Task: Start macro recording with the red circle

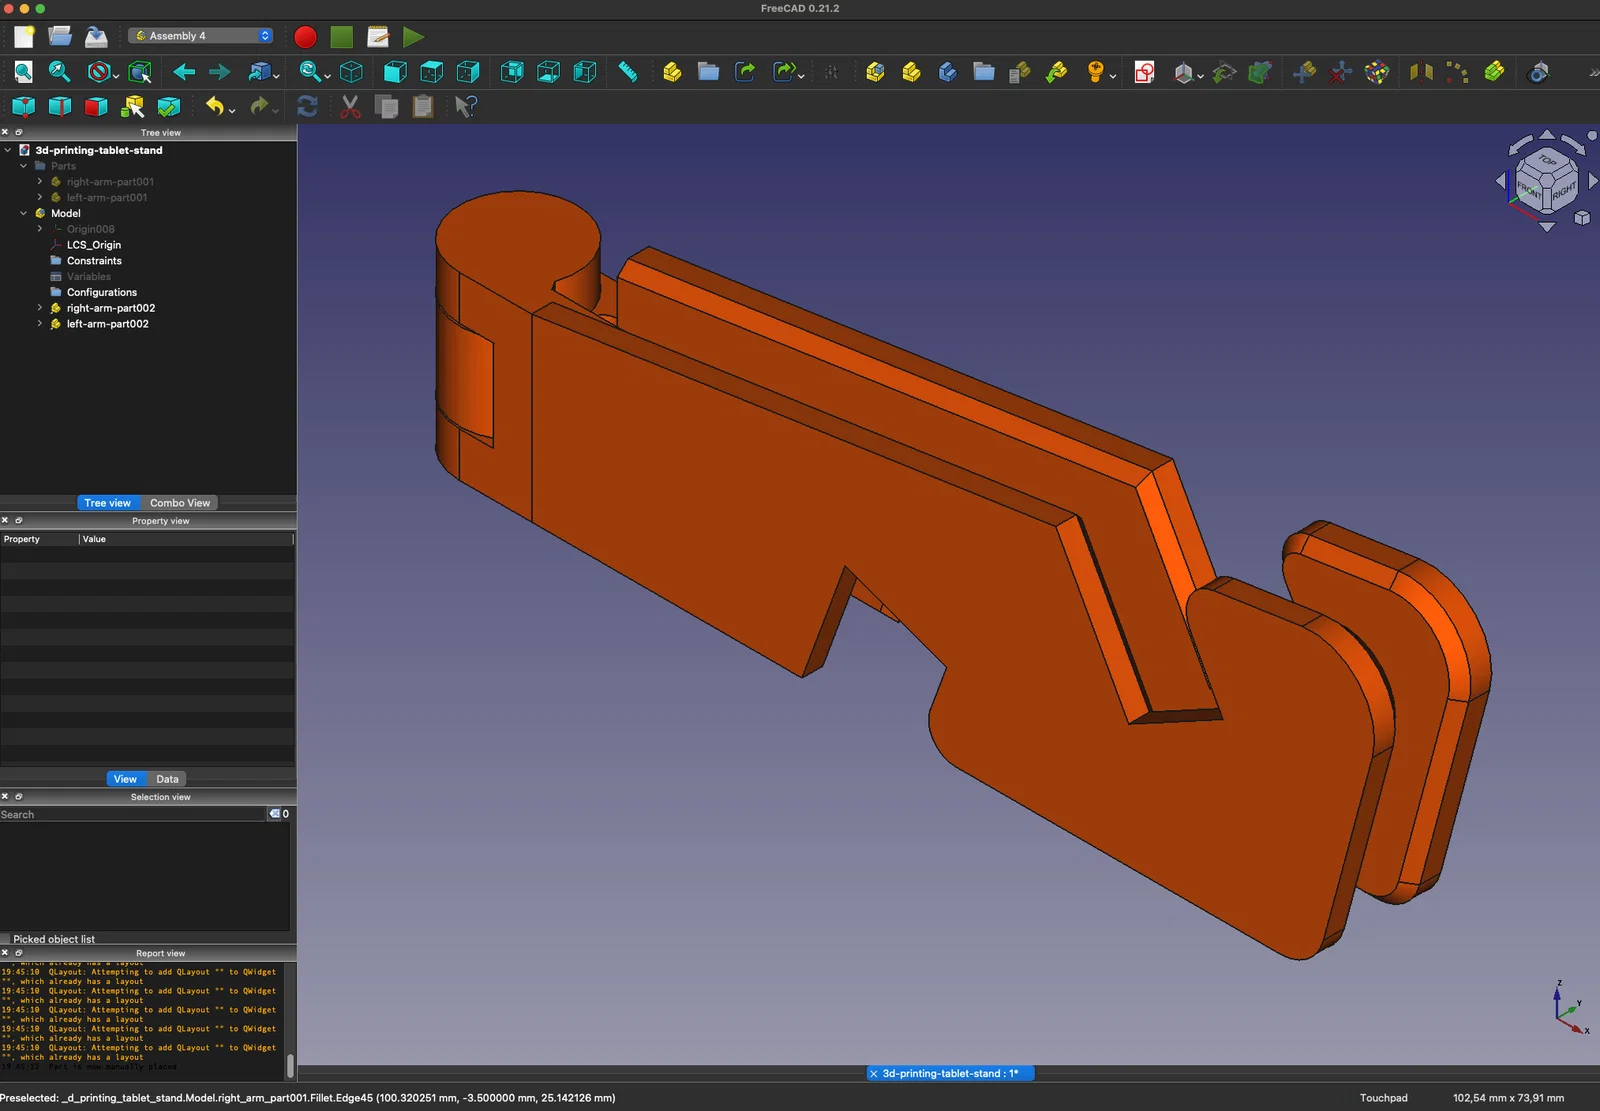Action: (x=306, y=37)
